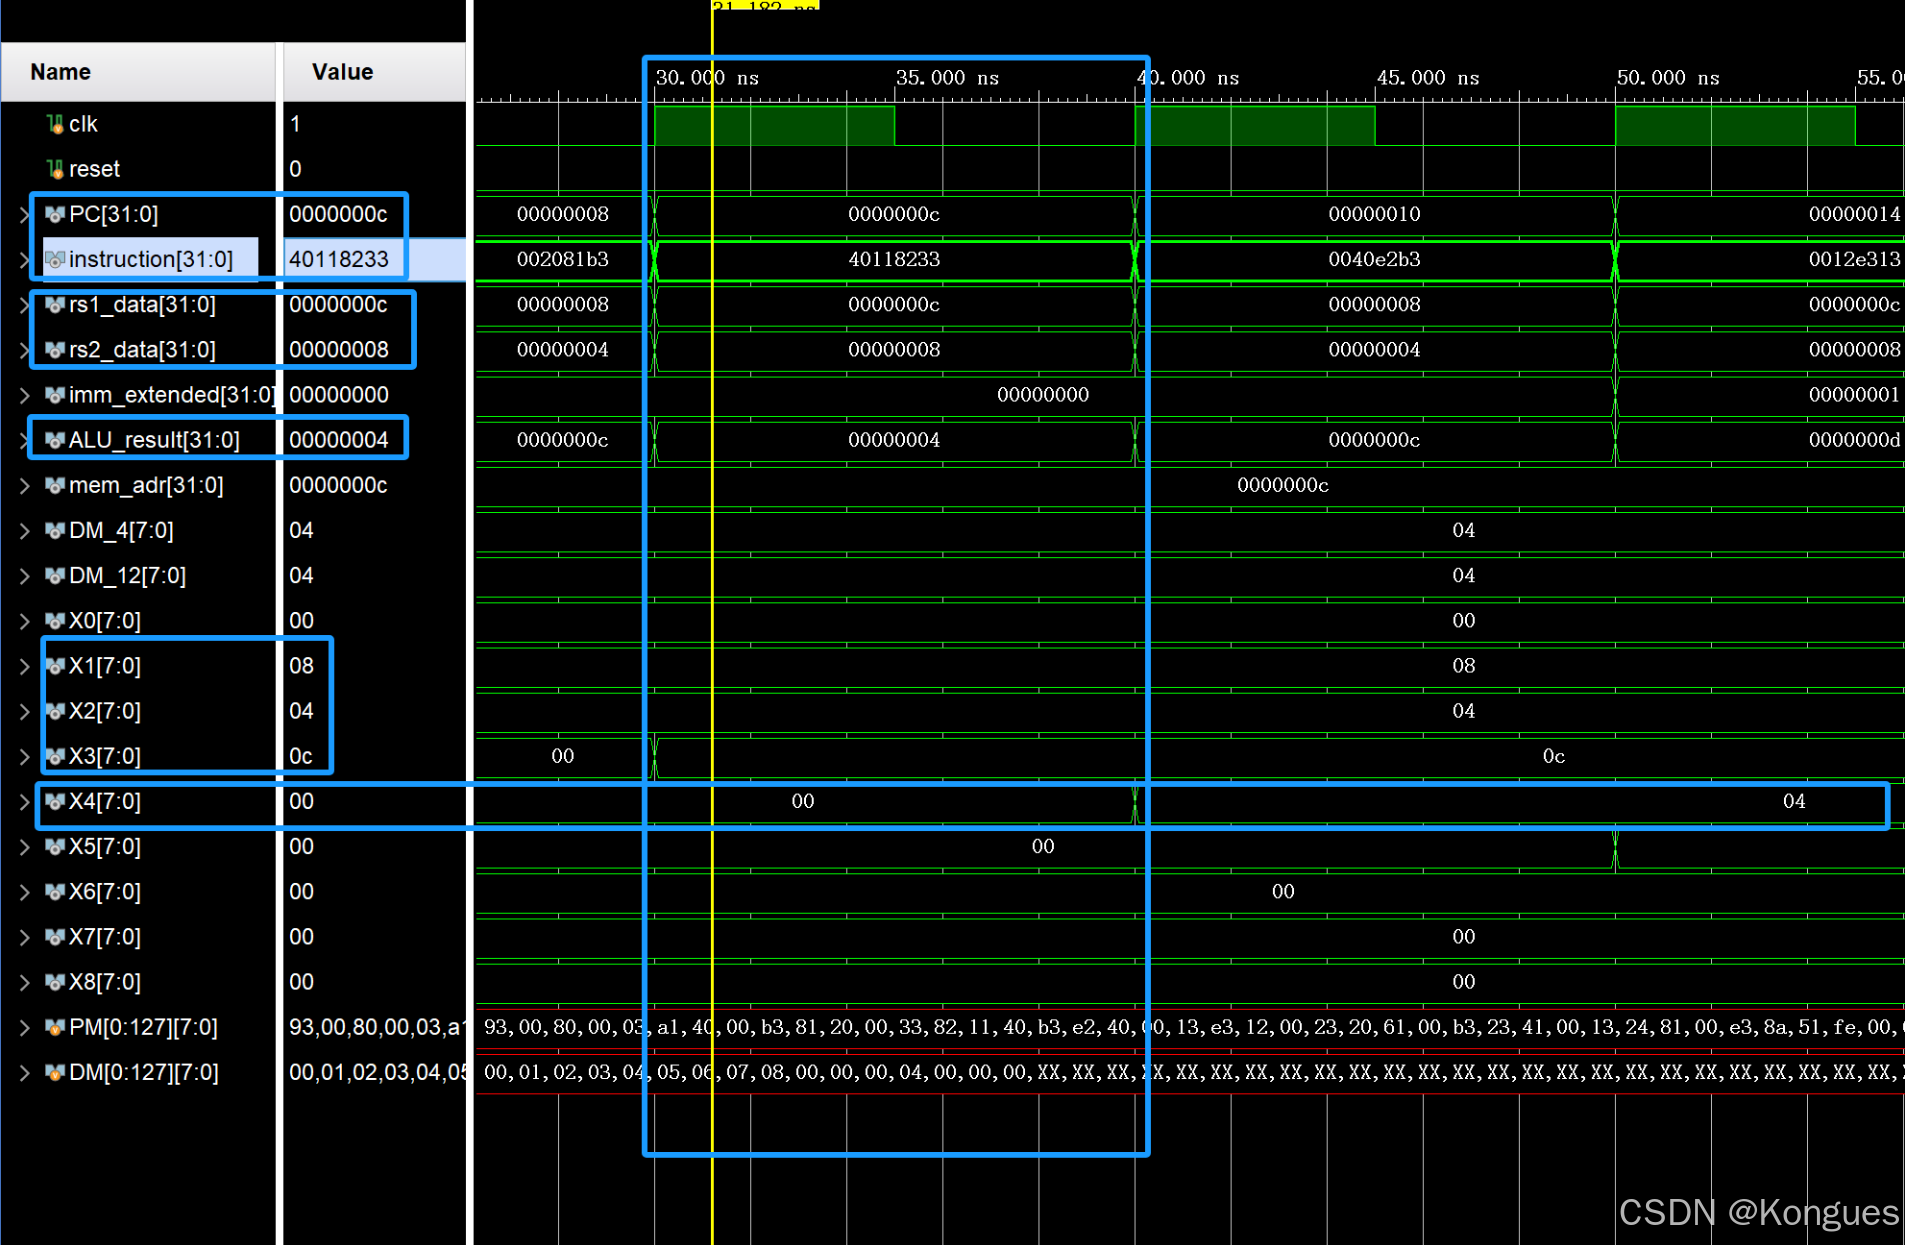1905x1245 pixels.
Task: Click the Name column header
Action: [138, 72]
